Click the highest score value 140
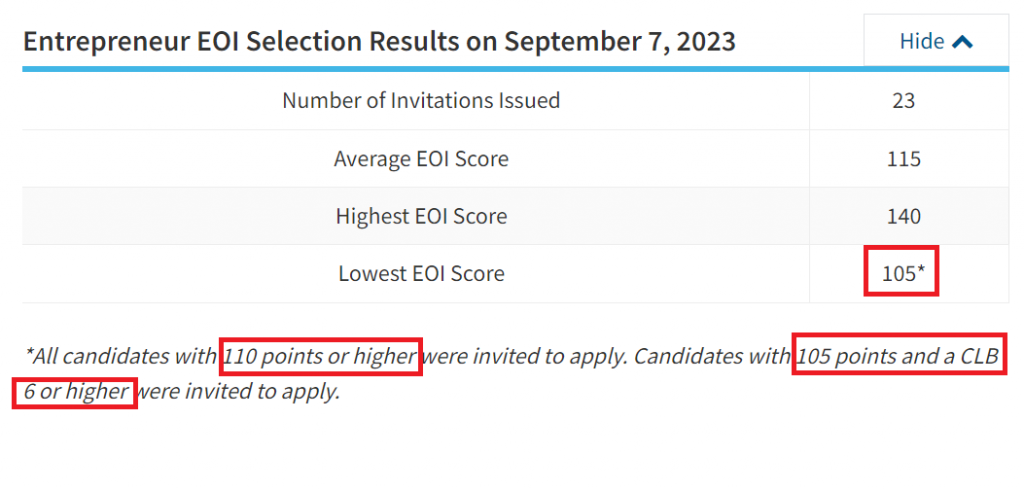Screen dimensions: 1024x490 coord(903,216)
